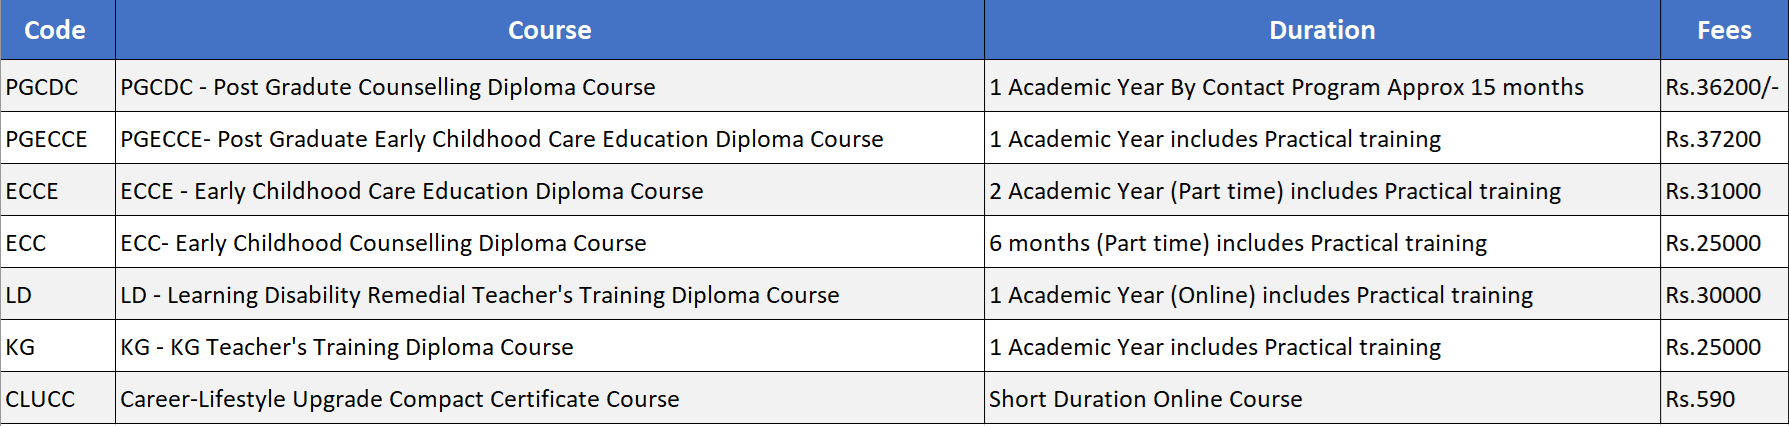Click the Code column header
This screenshot has height=426, width=1789.
tap(55, 30)
